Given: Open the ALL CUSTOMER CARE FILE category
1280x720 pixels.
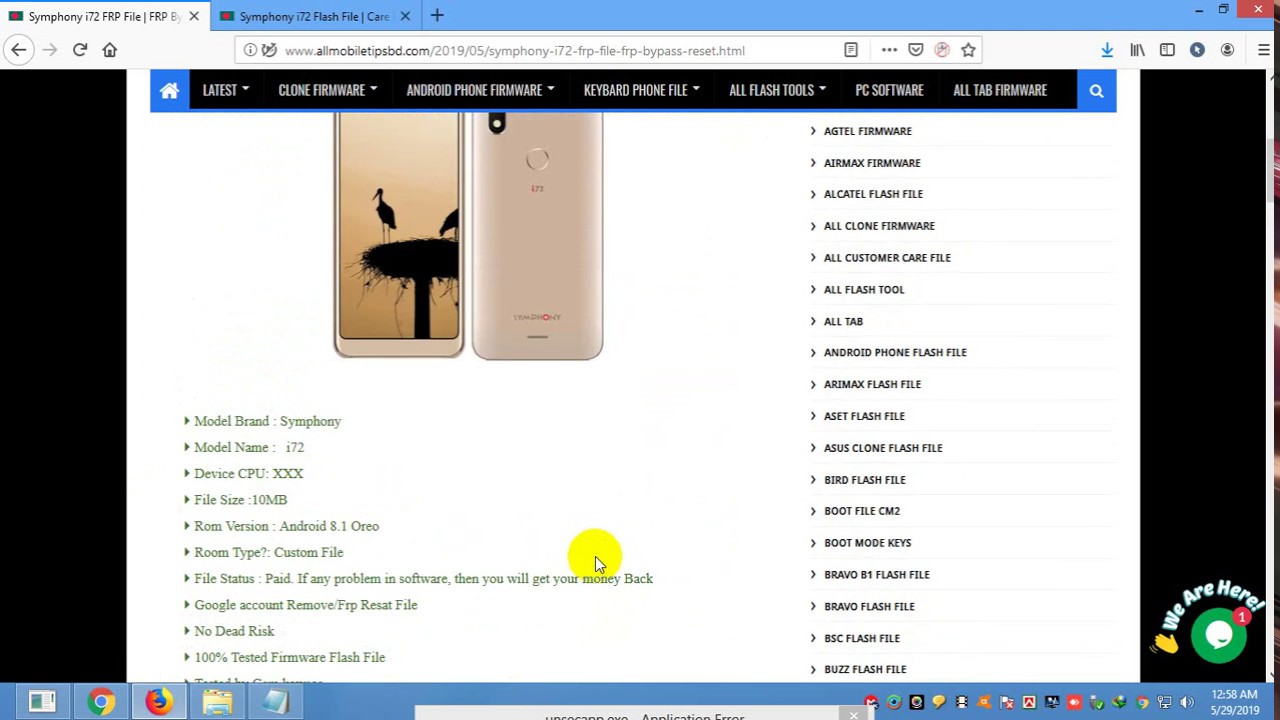Looking at the screenshot, I should coord(887,258).
